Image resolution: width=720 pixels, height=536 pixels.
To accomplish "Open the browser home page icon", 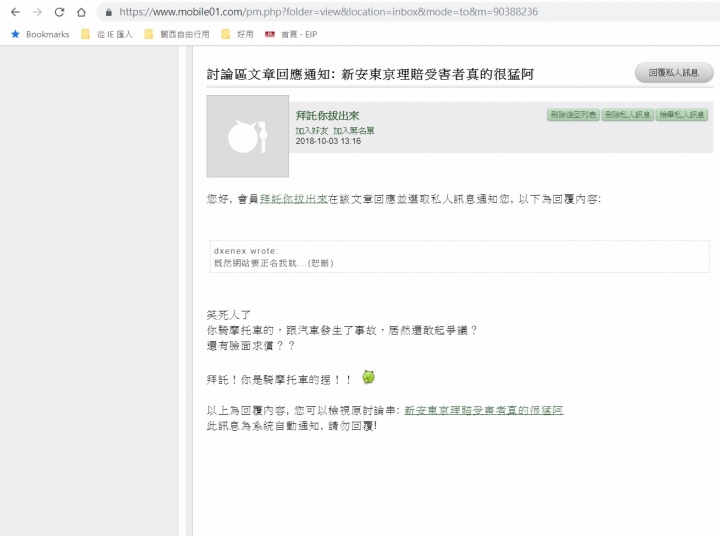I will 81,12.
